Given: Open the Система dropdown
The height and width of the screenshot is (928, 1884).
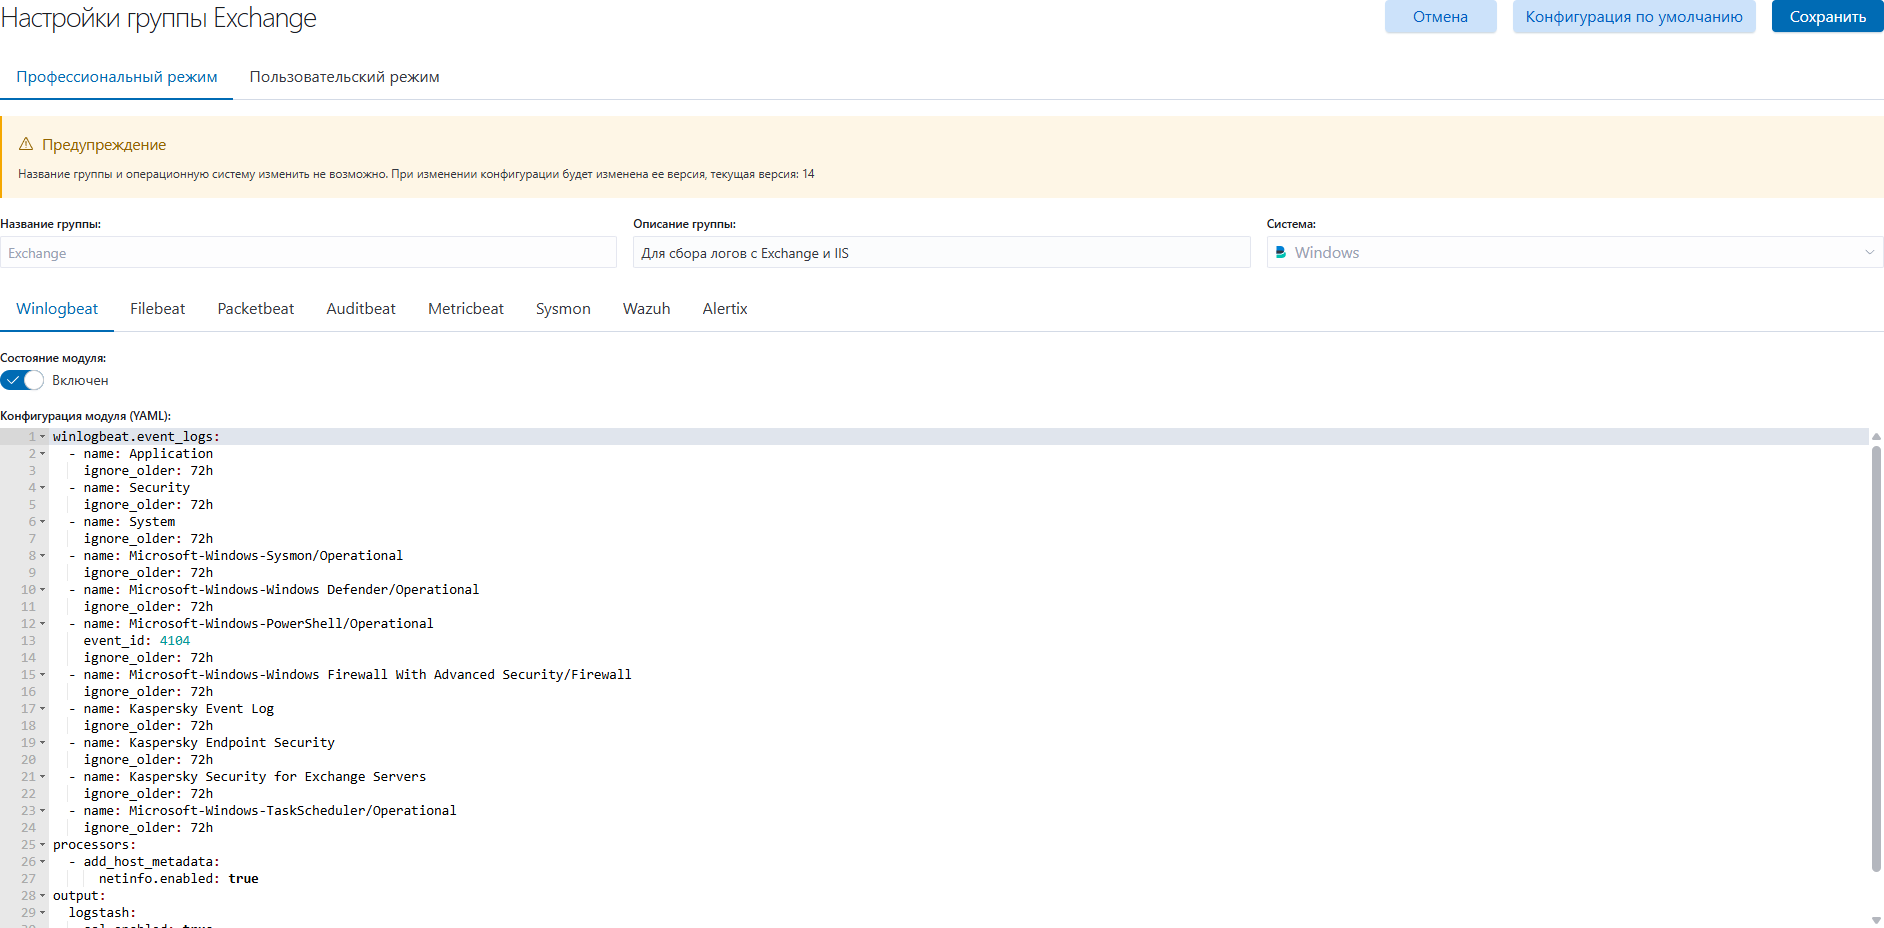Looking at the screenshot, I should 1575,252.
